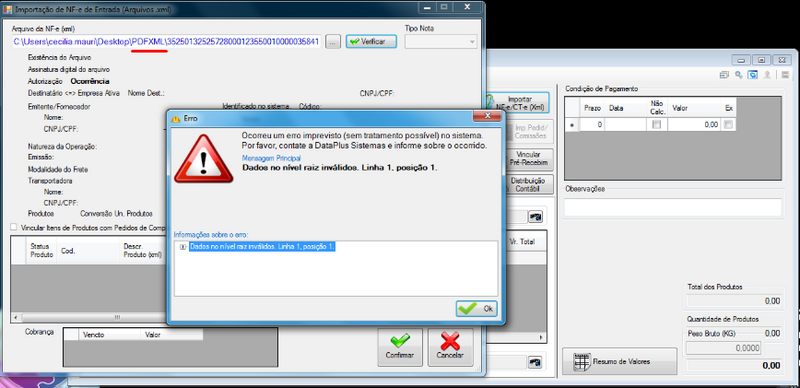The image size is (800, 388).
Task: Expand the error details tree node
Action: pyautogui.click(x=182, y=247)
